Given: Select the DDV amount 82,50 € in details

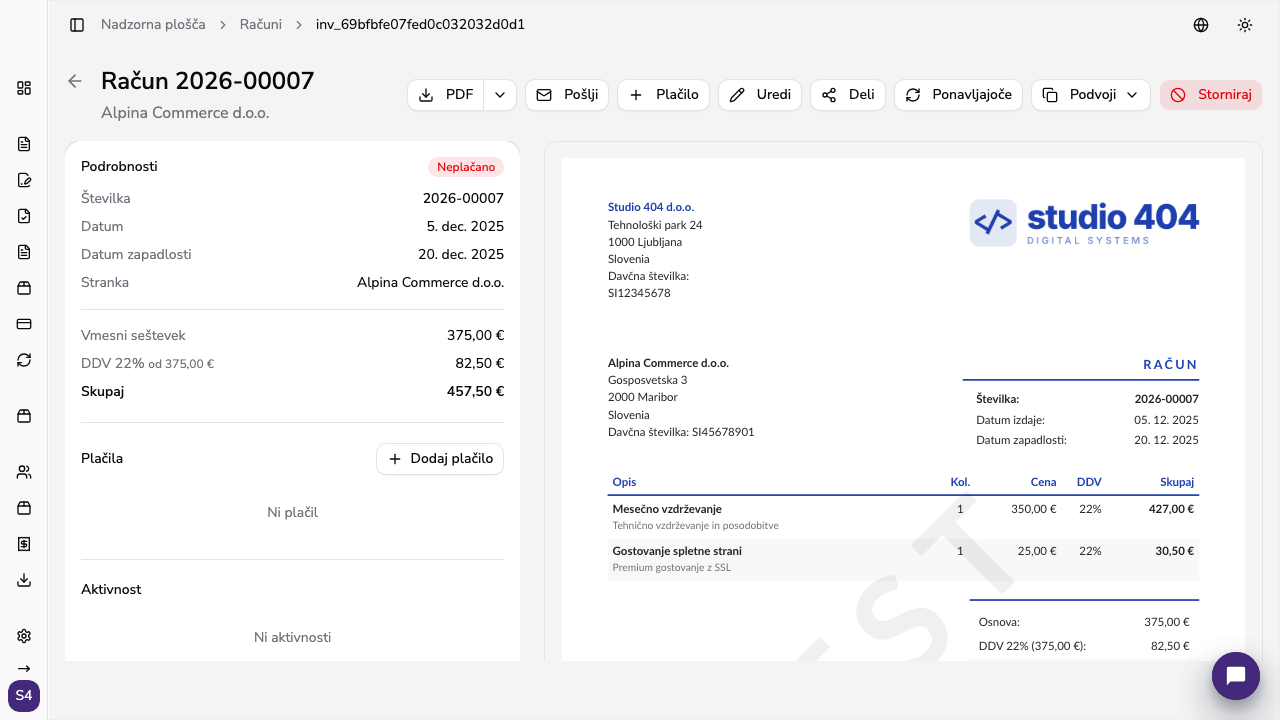Looking at the screenshot, I should pyautogui.click(x=480, y=363).
